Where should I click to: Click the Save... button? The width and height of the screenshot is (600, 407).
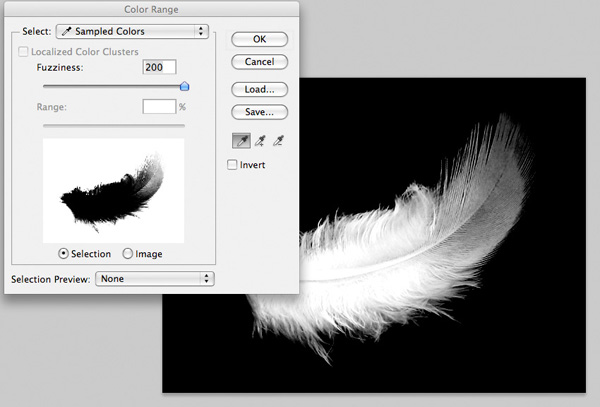pos(260,111)
